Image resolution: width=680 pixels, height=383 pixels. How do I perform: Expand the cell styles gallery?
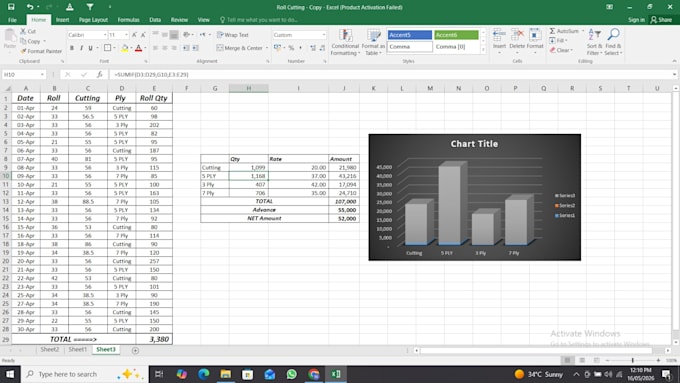click(483, 49)
